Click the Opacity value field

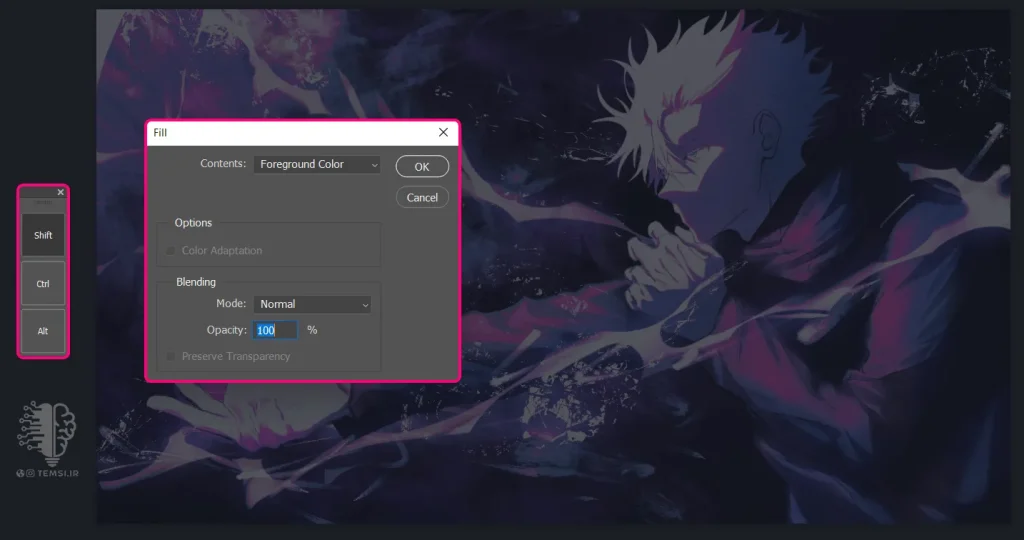[275, 330]
